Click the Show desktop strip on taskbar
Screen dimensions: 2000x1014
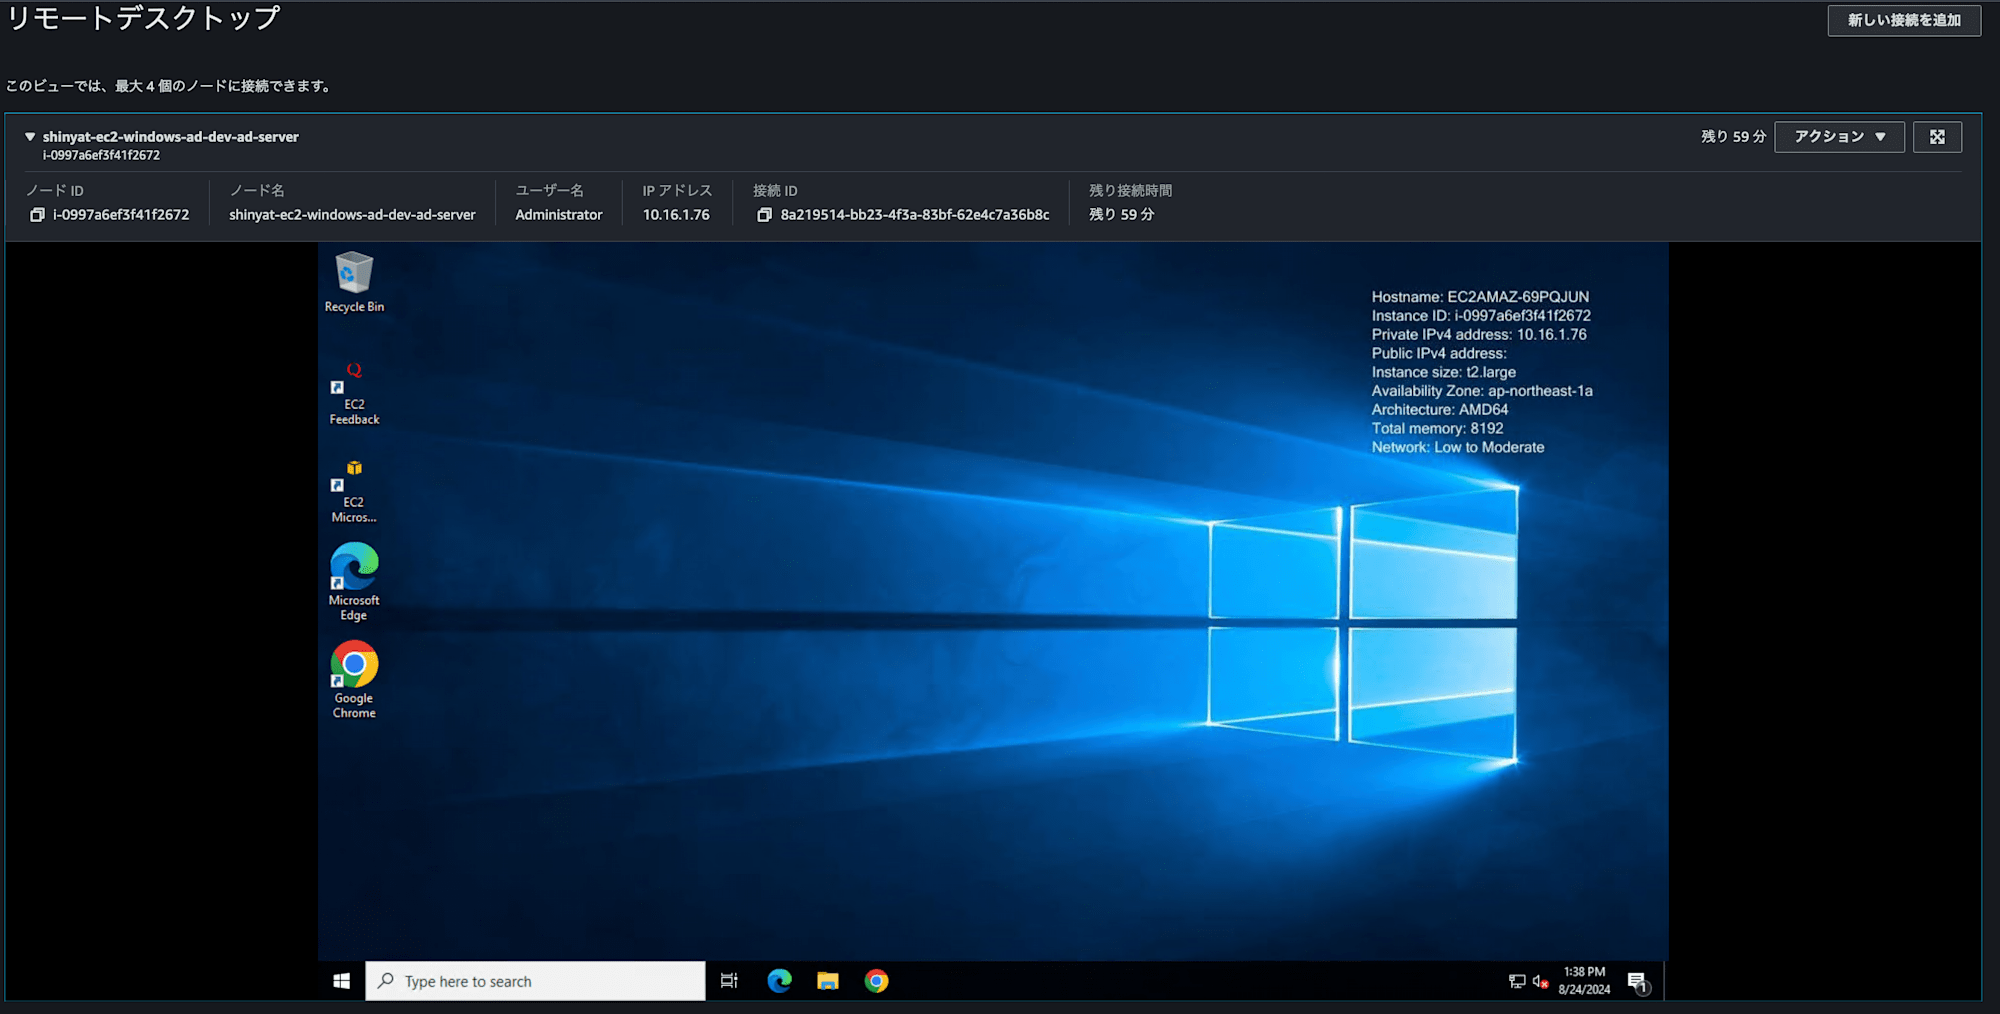tap(1665, 981)
